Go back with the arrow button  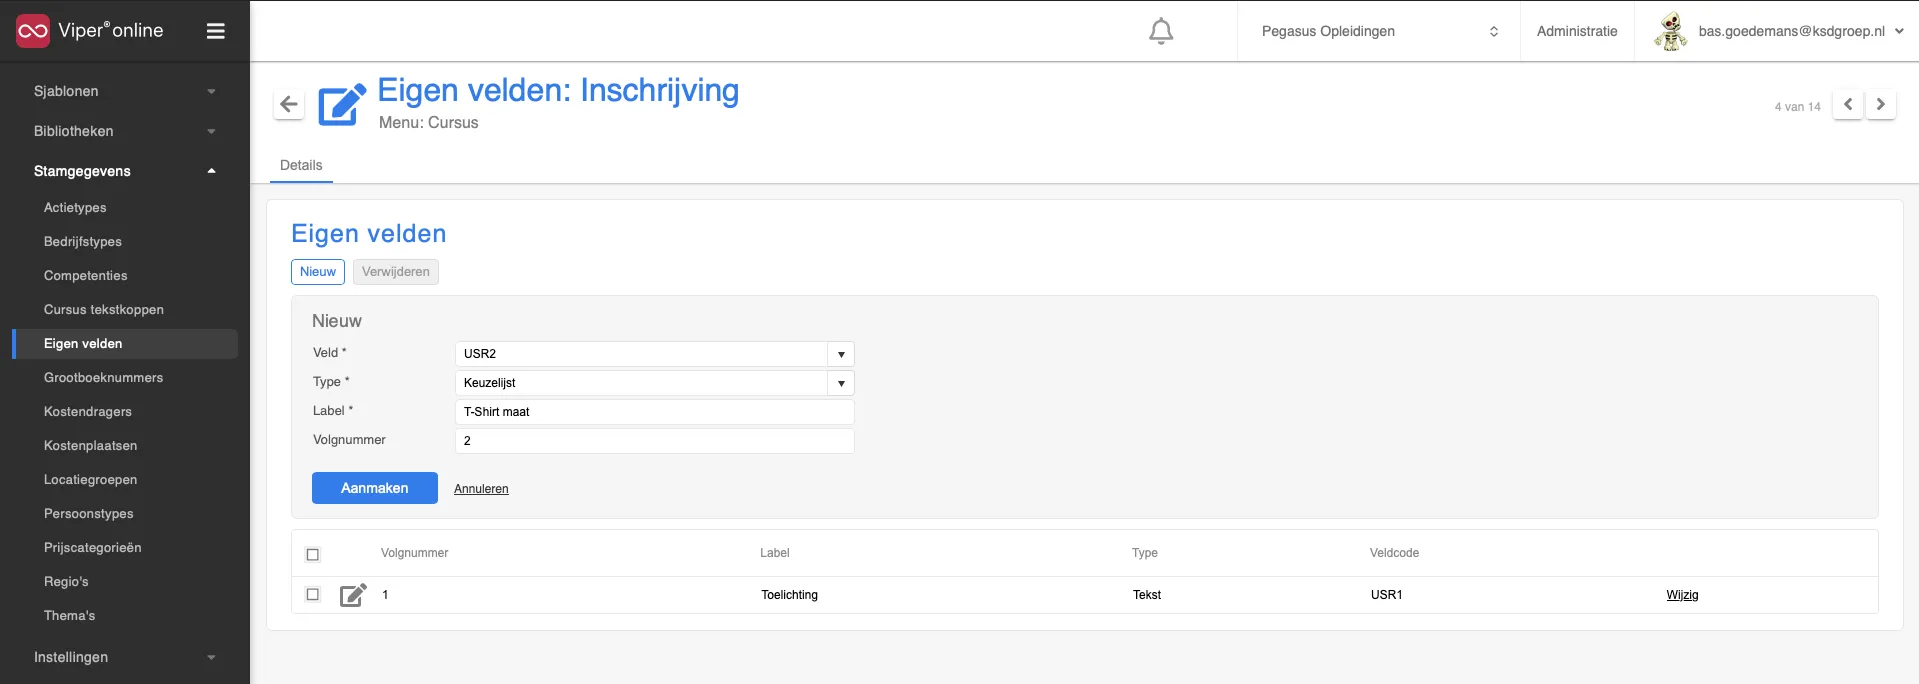(289, 104)
